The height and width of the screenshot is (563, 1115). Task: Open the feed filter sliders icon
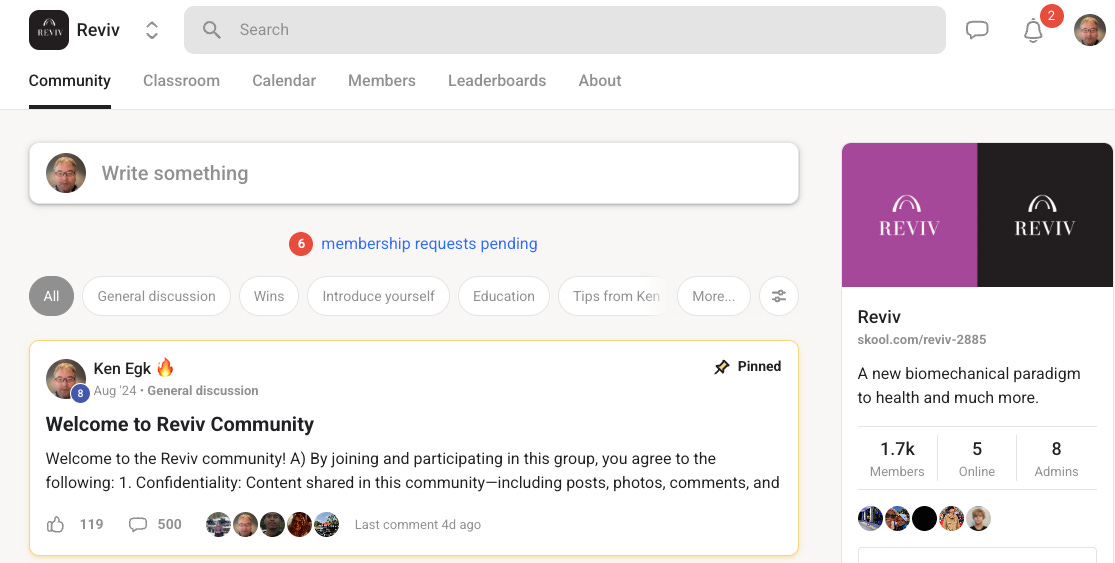tap(779, 296)
